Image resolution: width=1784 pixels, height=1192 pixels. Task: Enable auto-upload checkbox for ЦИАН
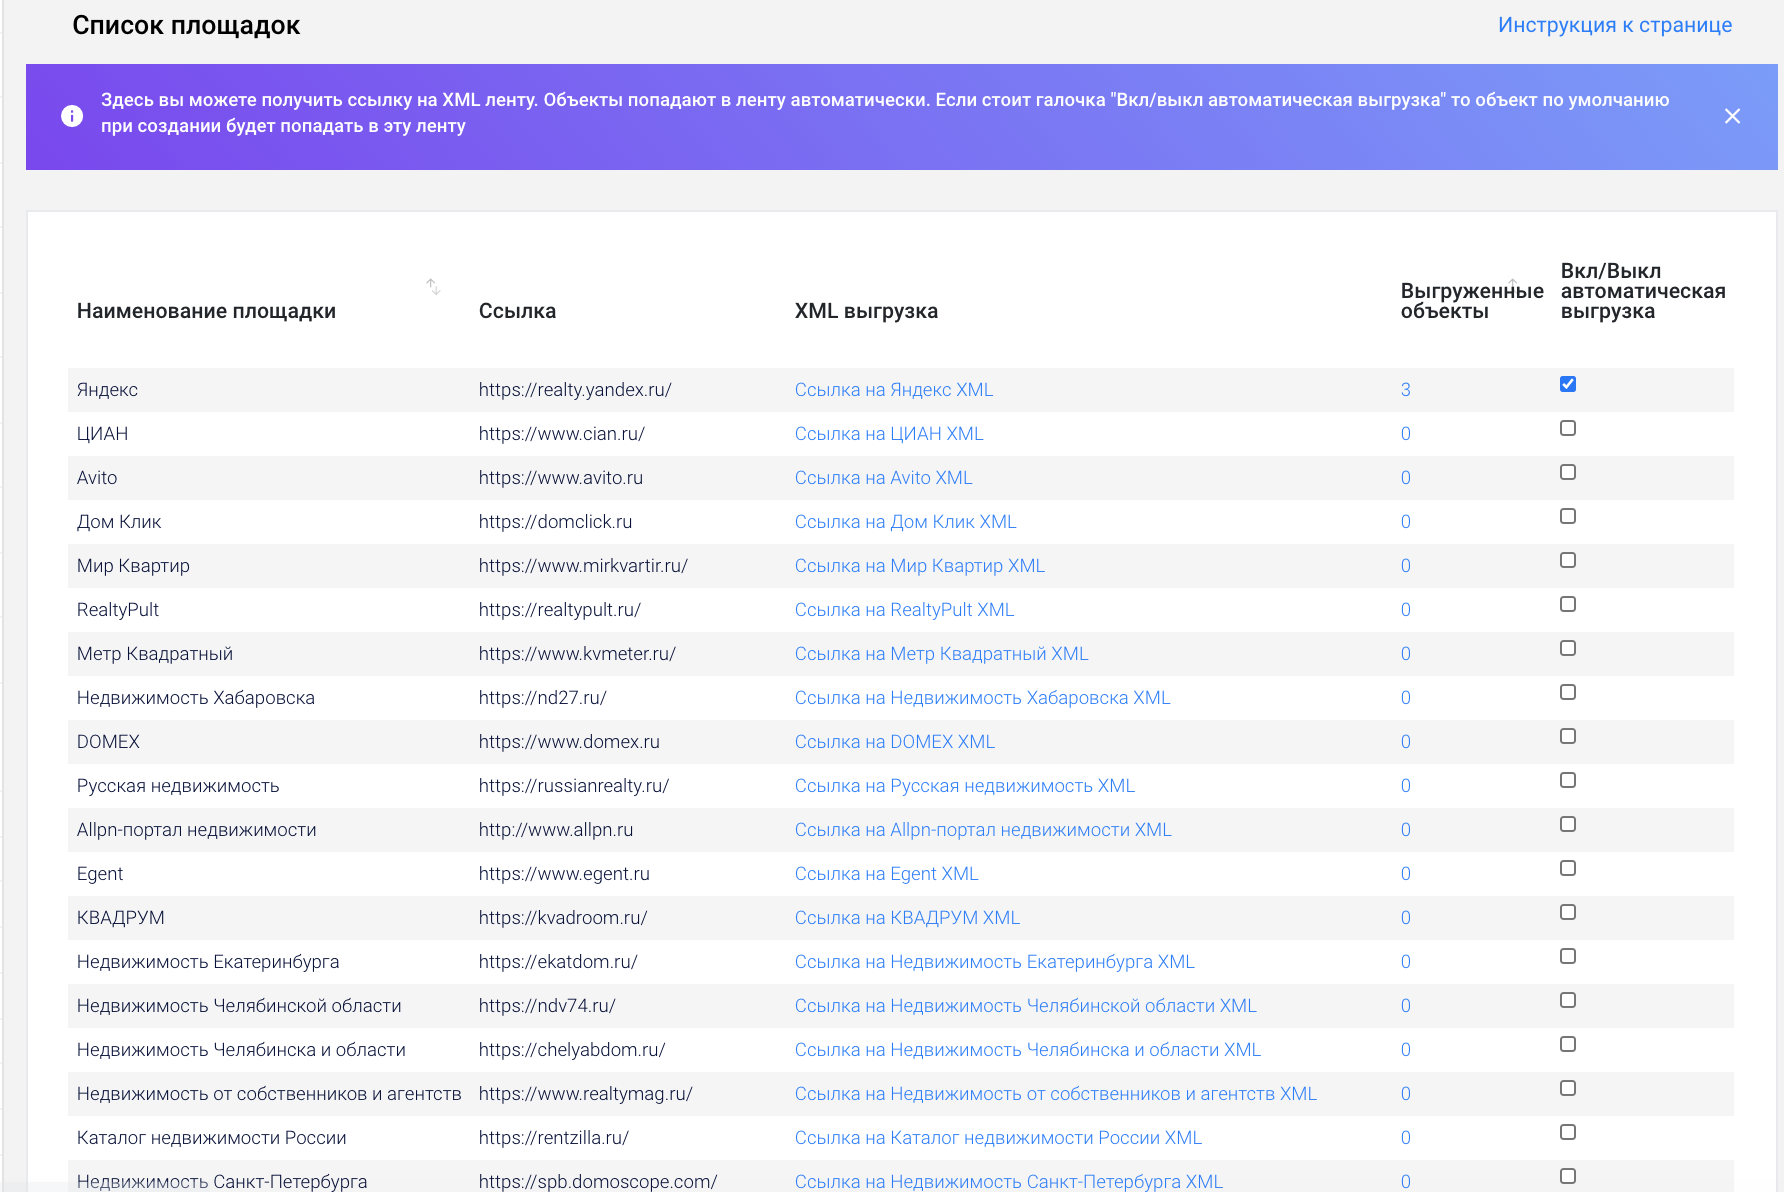pos(1568,428)
